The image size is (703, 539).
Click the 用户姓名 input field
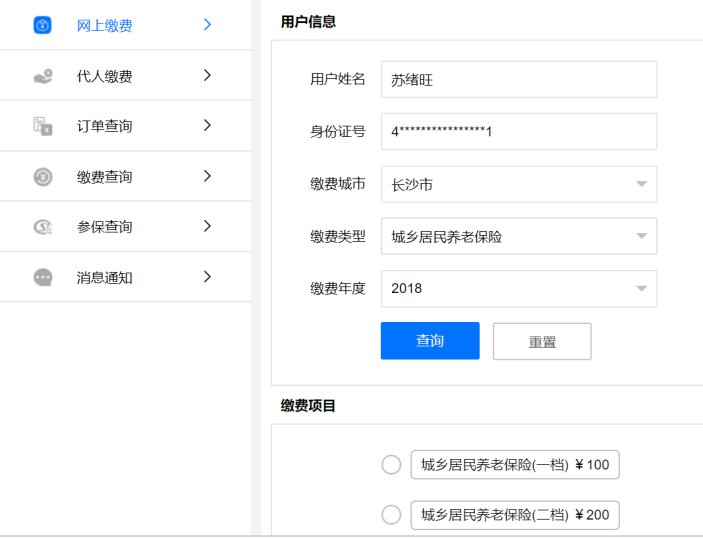click(x=518, y=80)
